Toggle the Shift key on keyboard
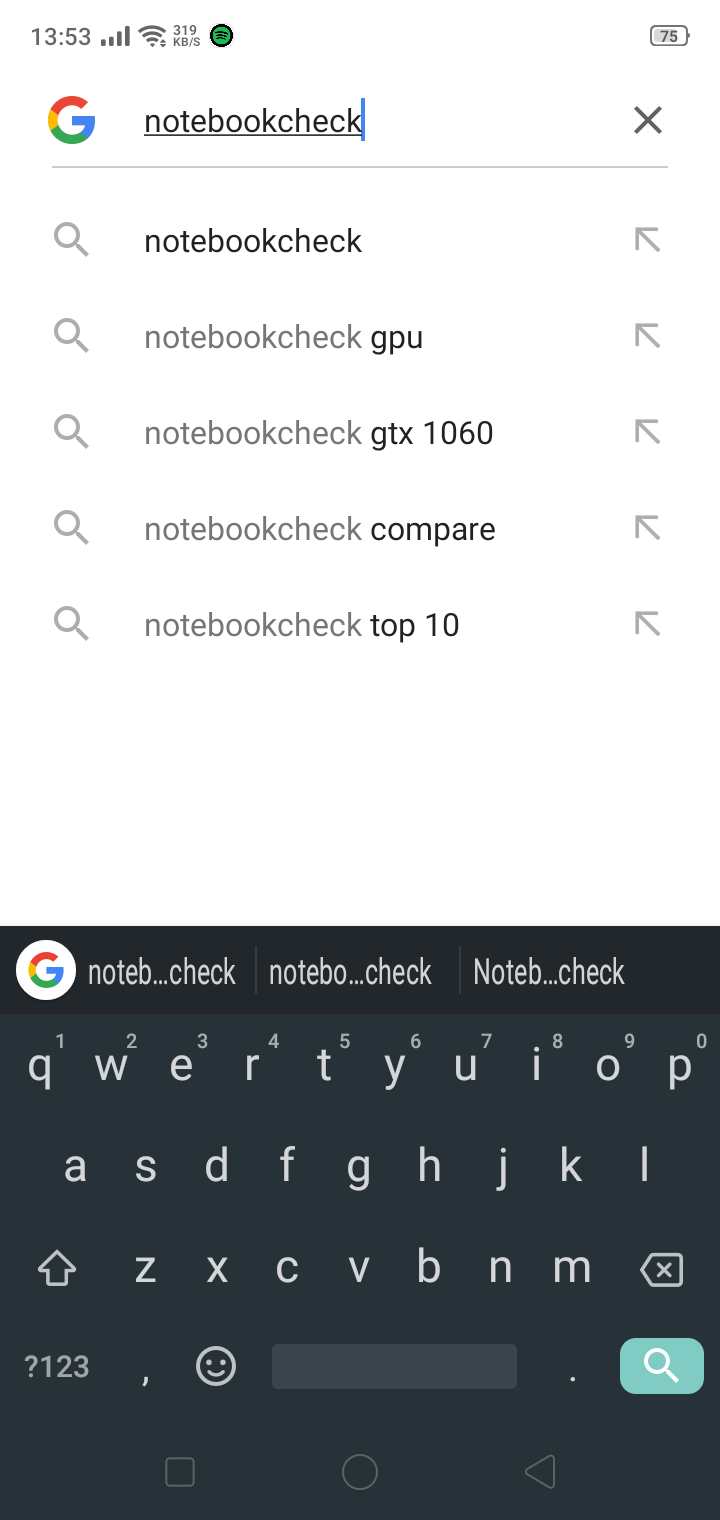This screenshot has height=1520, width=720. pos(57,1270)
